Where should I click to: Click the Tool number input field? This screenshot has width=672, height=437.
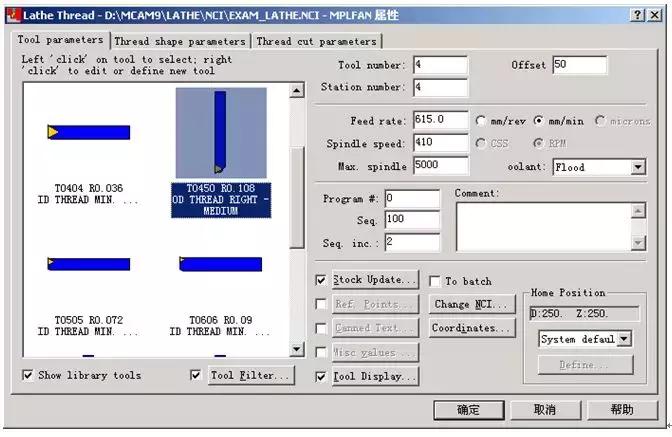(x=441, y=65)
